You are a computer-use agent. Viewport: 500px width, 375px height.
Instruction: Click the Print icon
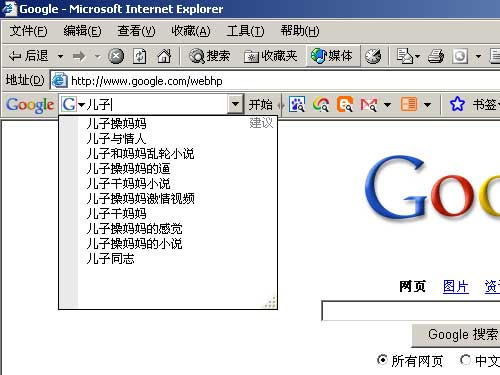tap(436, 56)
